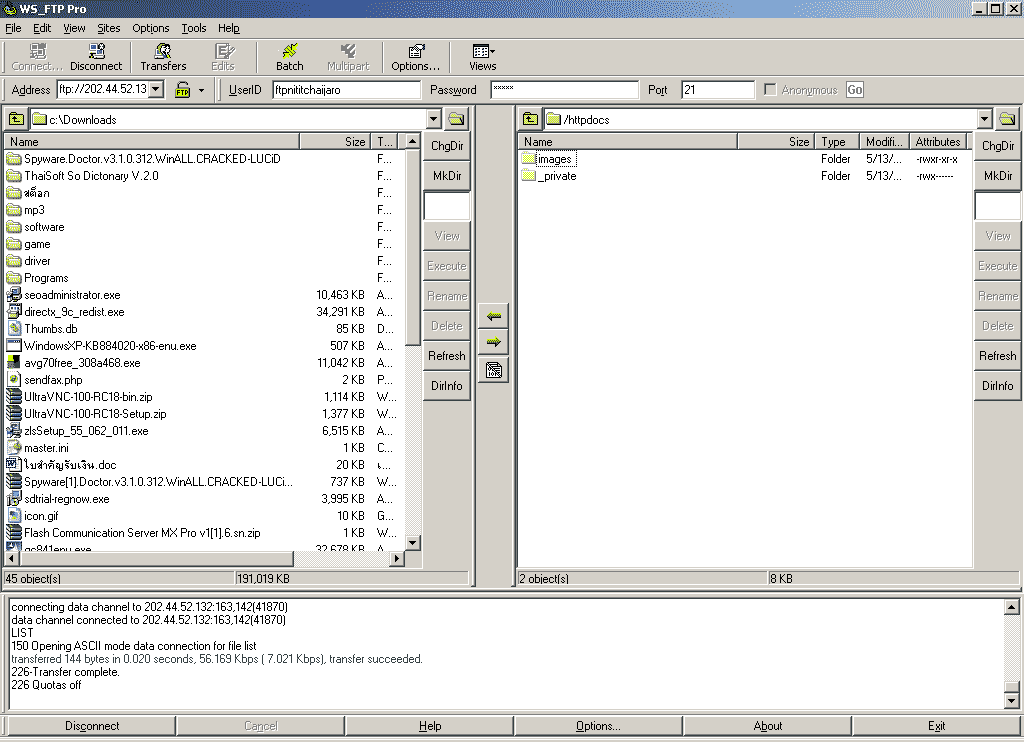Select the _private folder icon in remote pane
Viewport: 1024px width, 742px height.
[x=529, y=176]
